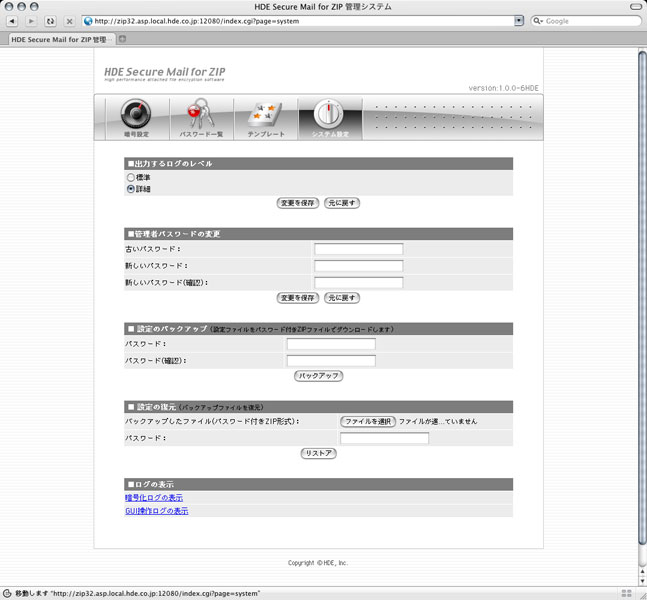Click the window toolbar toggle pill button
Screen dimensions: 647x600
coord(636,7)
